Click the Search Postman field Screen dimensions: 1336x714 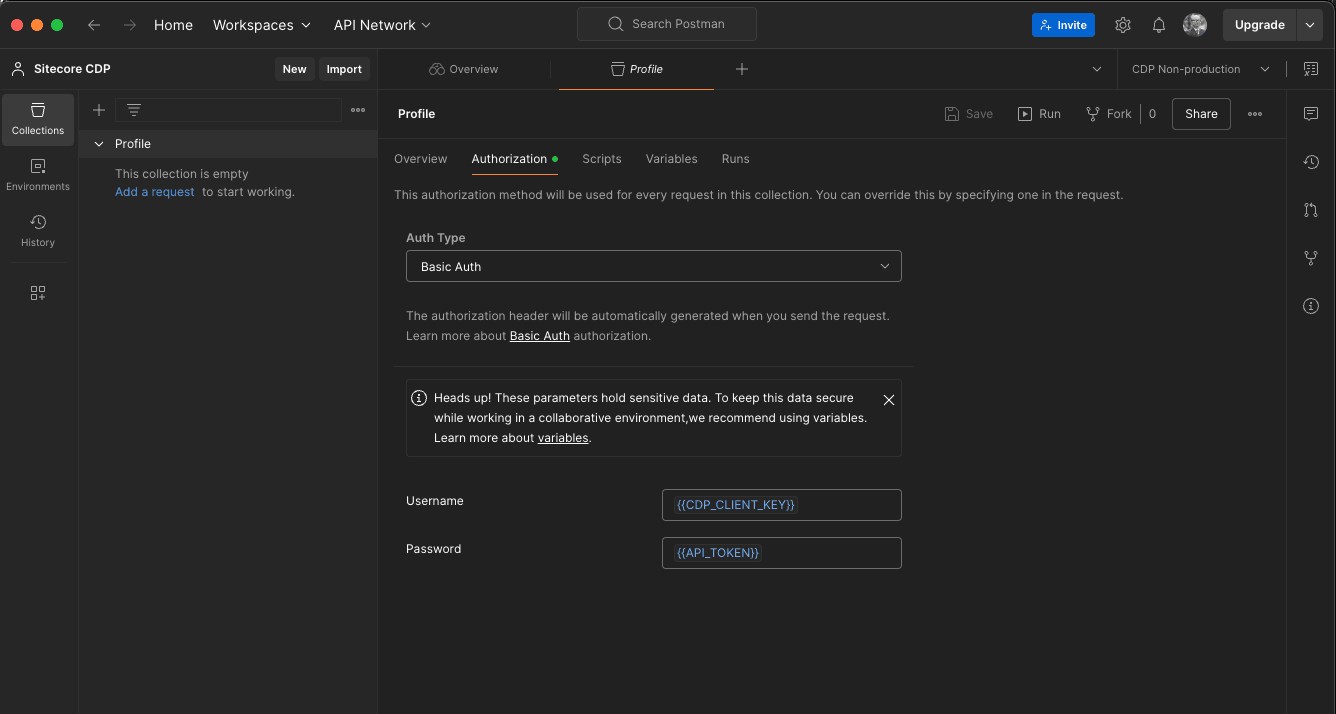point(667,24)
